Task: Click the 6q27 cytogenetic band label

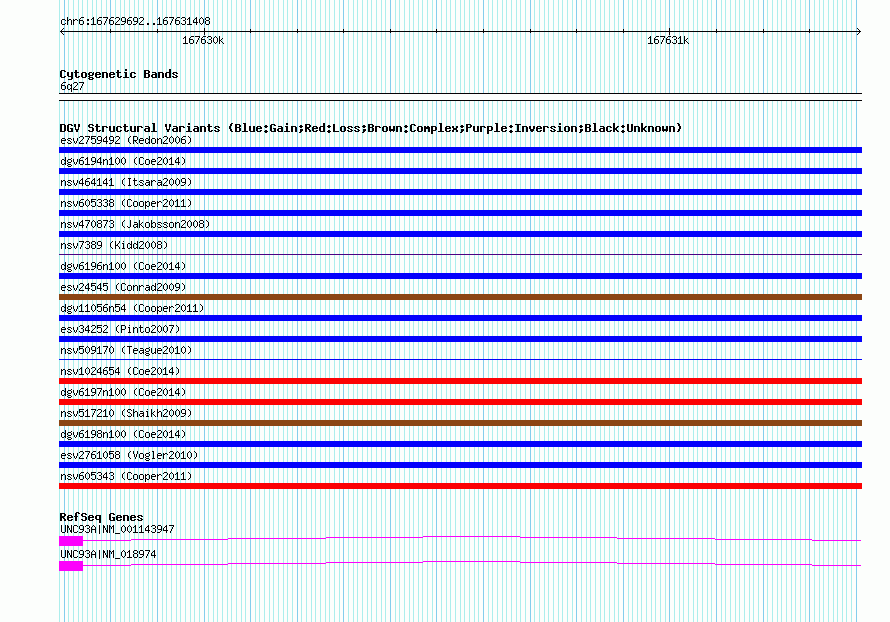Action: (x=72, y=86)
